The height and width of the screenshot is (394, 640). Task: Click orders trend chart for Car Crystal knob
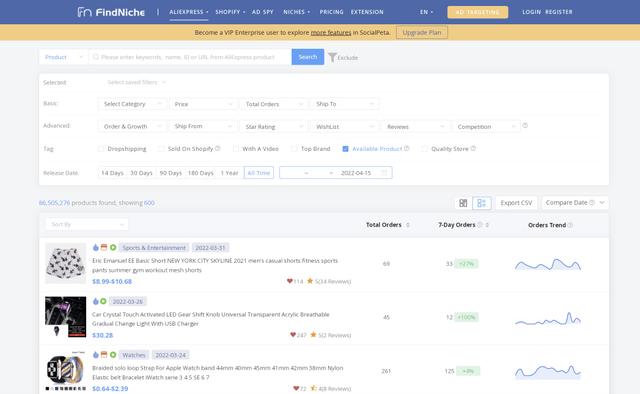pos(548,318)
